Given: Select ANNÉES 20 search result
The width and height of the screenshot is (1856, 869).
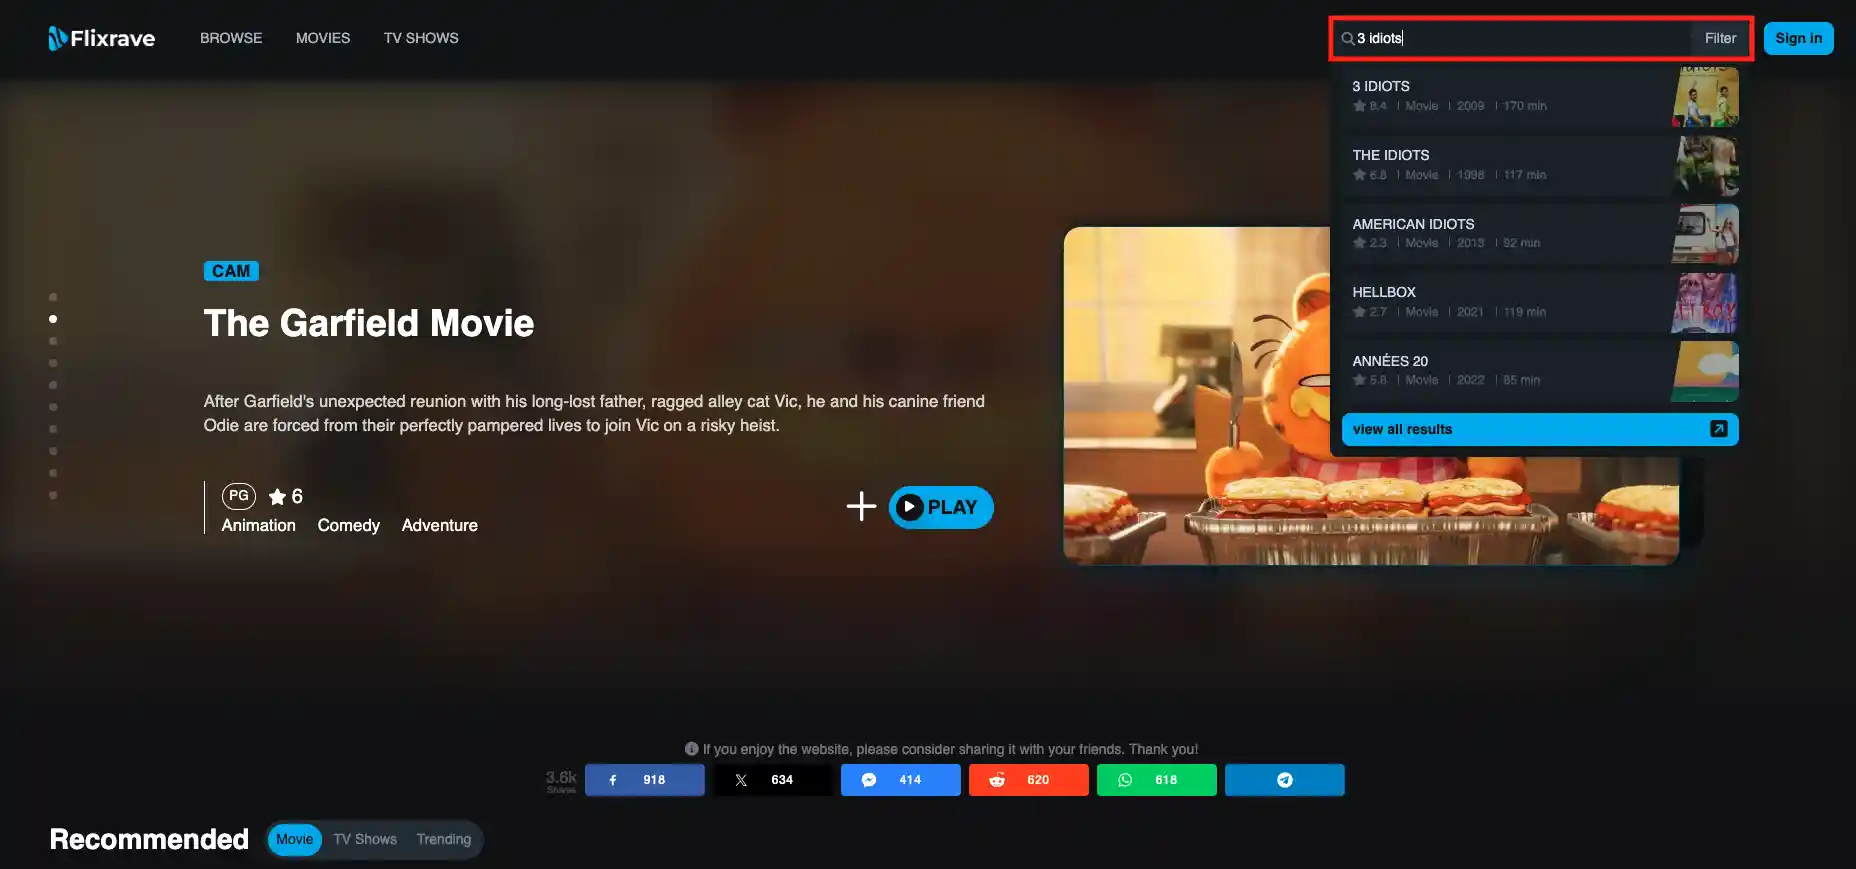Looking at the screenshot, I should [x=1540, y=371].
